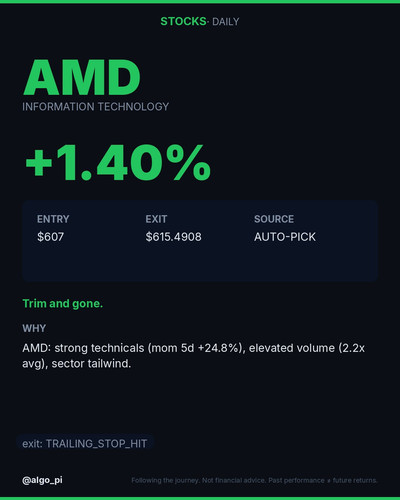Image resolution: width=400 pixels, height=500 pixels.
Task: Click the SOURCE label
Action: tap(274, 219)
